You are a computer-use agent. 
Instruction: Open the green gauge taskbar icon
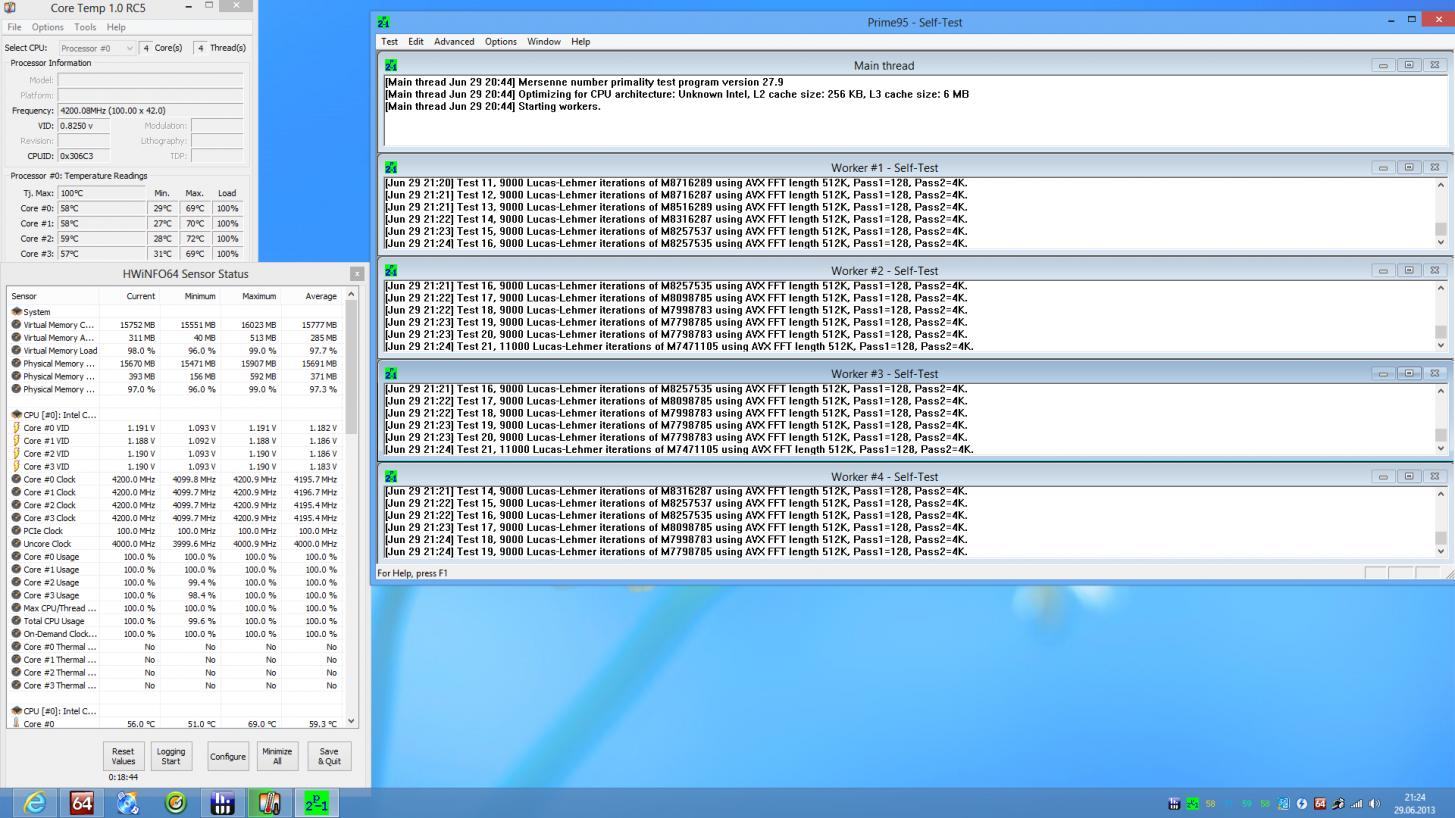(x=175, y=803)
